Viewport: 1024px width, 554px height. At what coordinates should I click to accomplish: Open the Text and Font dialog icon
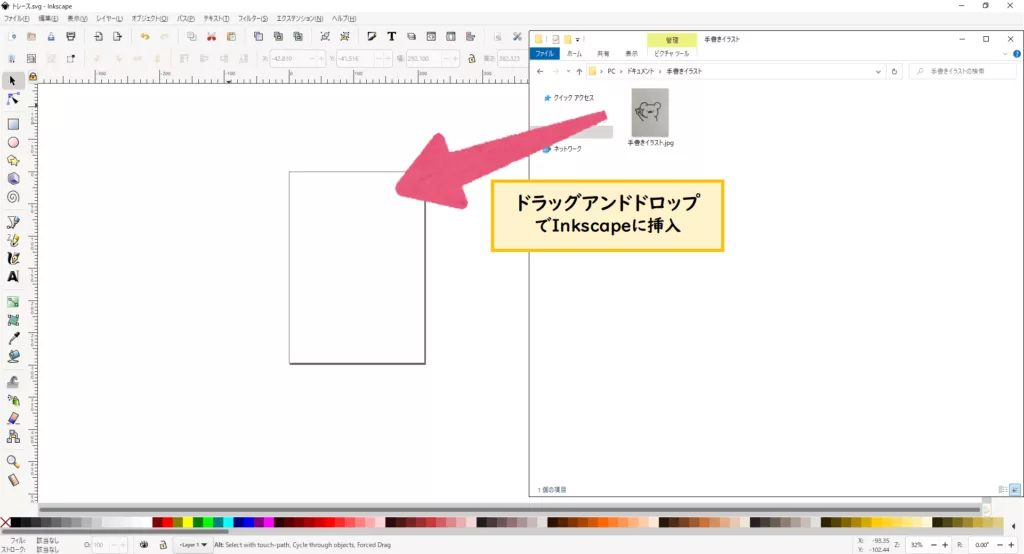click(391, 37)
